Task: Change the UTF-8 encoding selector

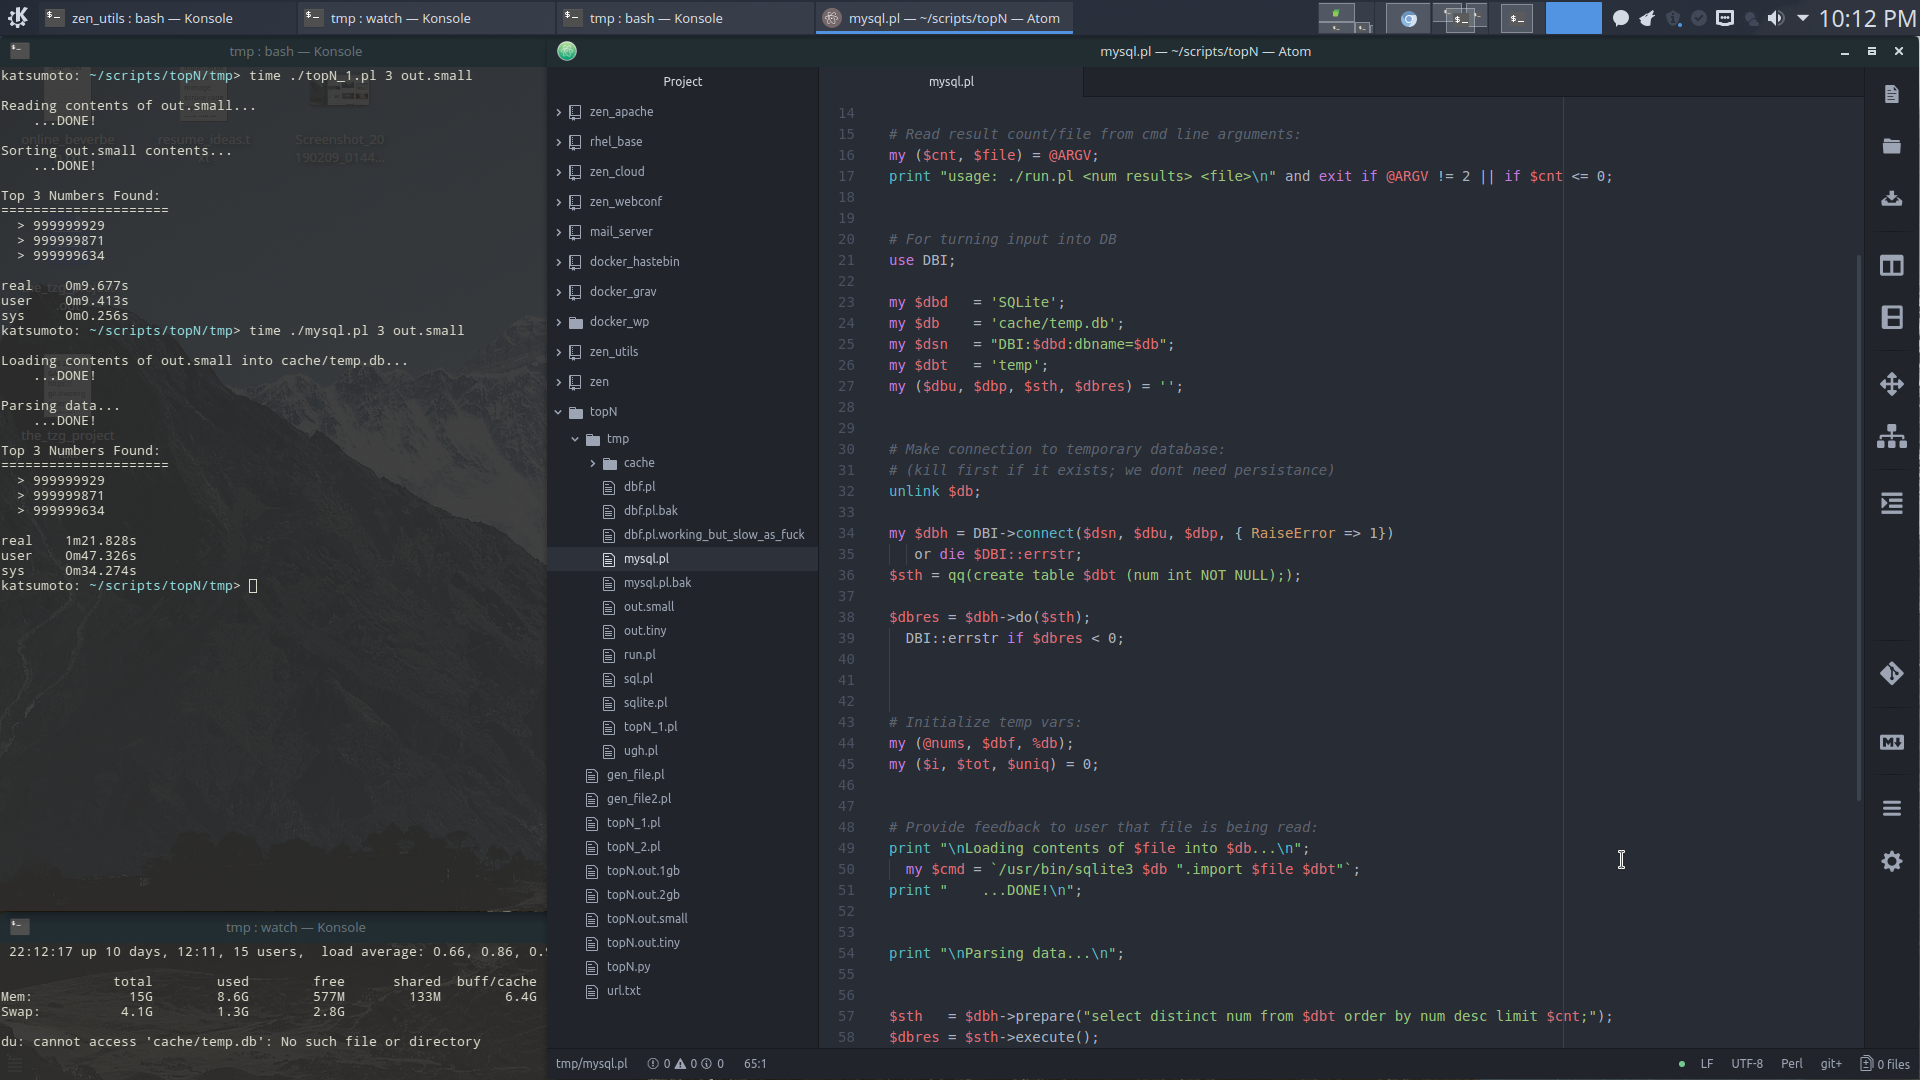Action: click(x=1747, y=1064)
